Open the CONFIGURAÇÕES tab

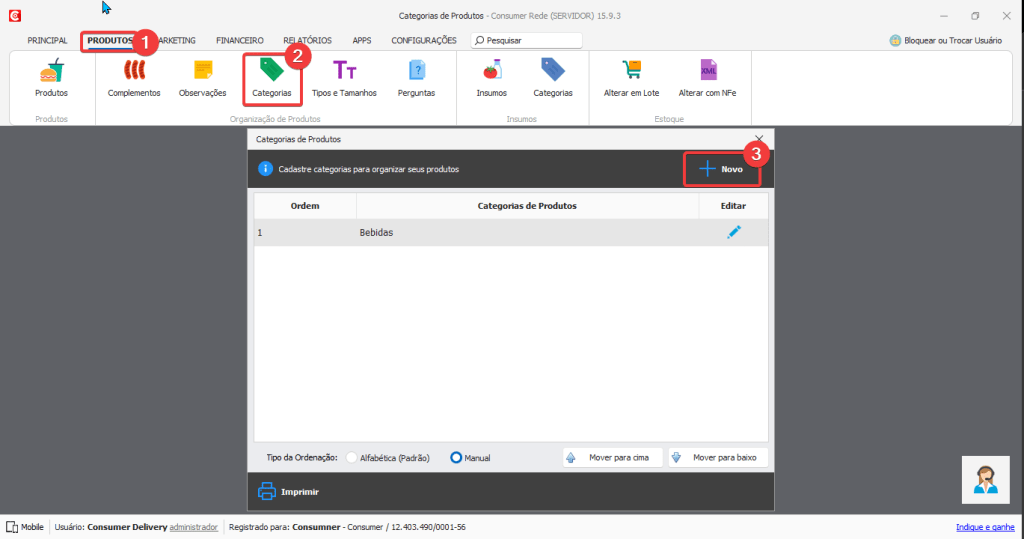(423, 41)
